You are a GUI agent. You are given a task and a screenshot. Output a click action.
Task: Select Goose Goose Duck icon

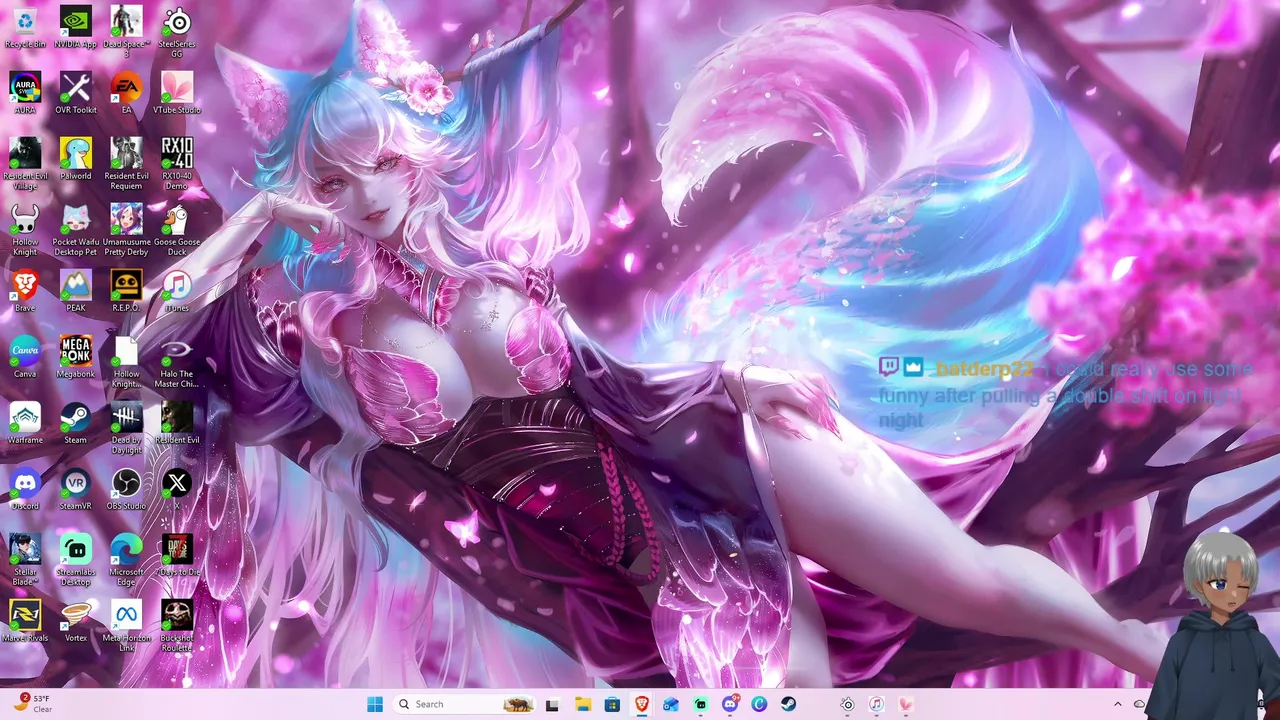click(x=177, y=230)
